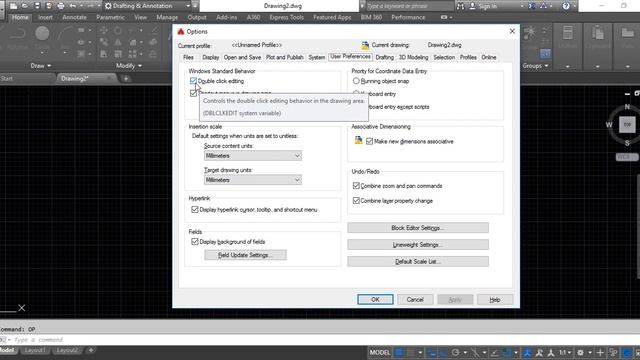Click the Undo arrow icon
Image resolution: width=640 pixels, height=360 pixels.
point(73,6)
